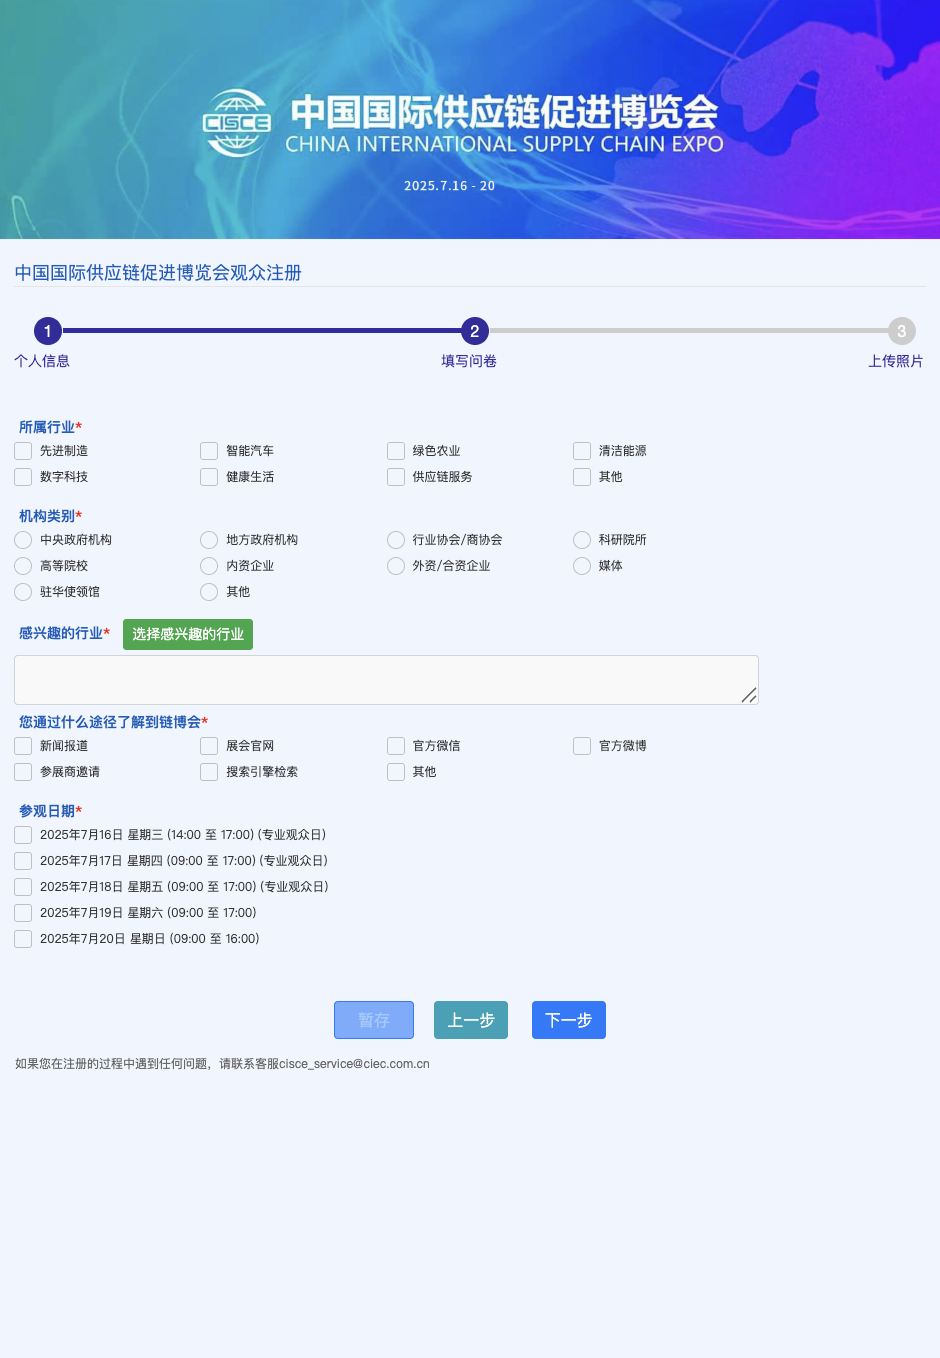
Task: Select the 媒体 organization type
Action: click(x=582, y=566)
